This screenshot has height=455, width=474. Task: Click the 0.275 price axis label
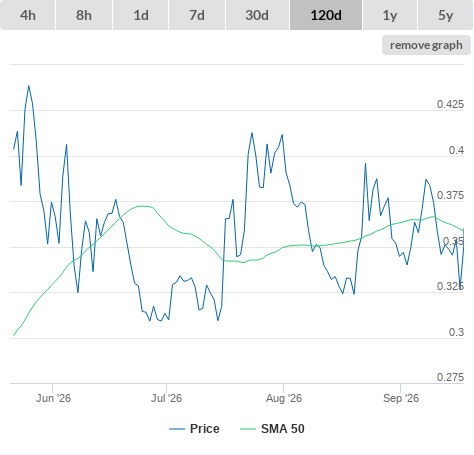click(450, 377)
